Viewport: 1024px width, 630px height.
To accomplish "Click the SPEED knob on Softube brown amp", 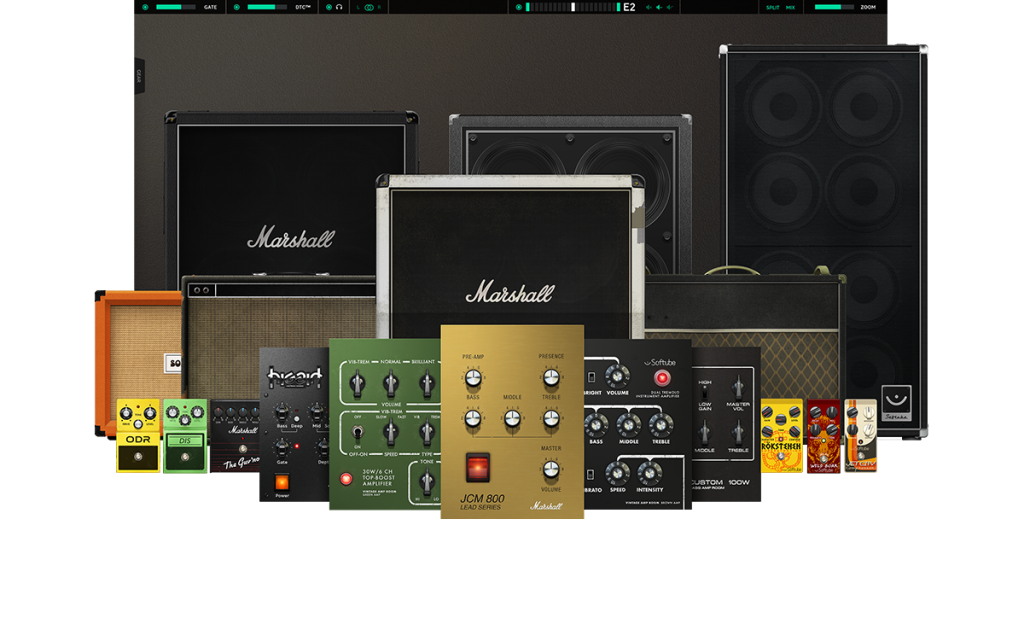I will (x=617, y=473).
